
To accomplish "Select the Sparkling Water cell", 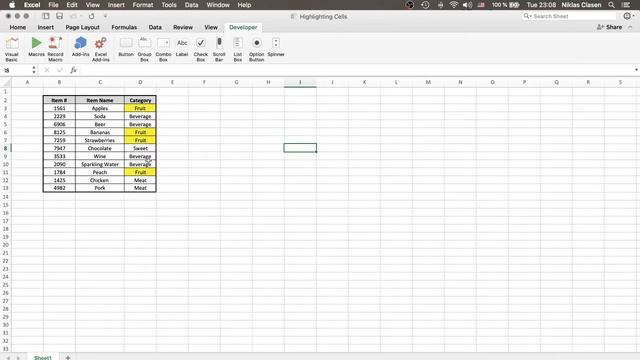I will coord(100,164).
